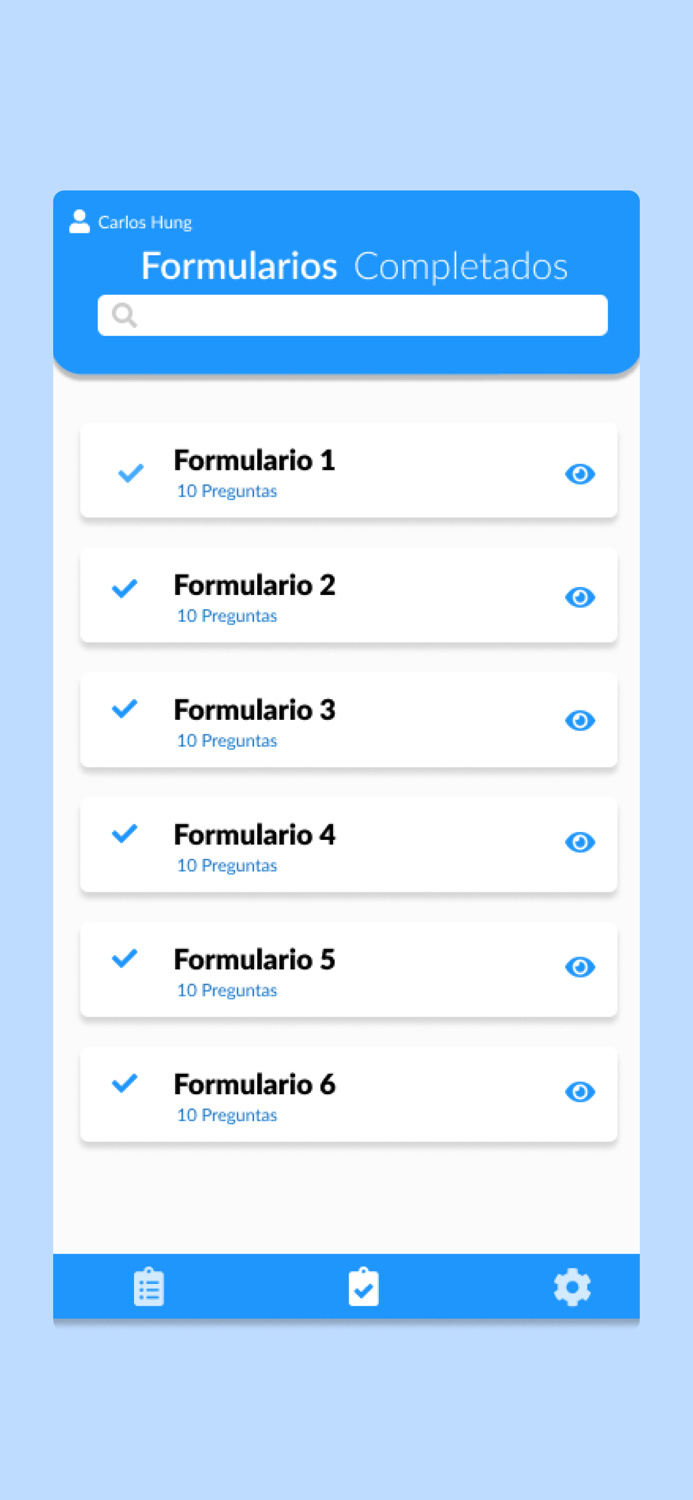Switch to the Completados tab
Screen dimensions: 693x1500
tap(461, 266)
